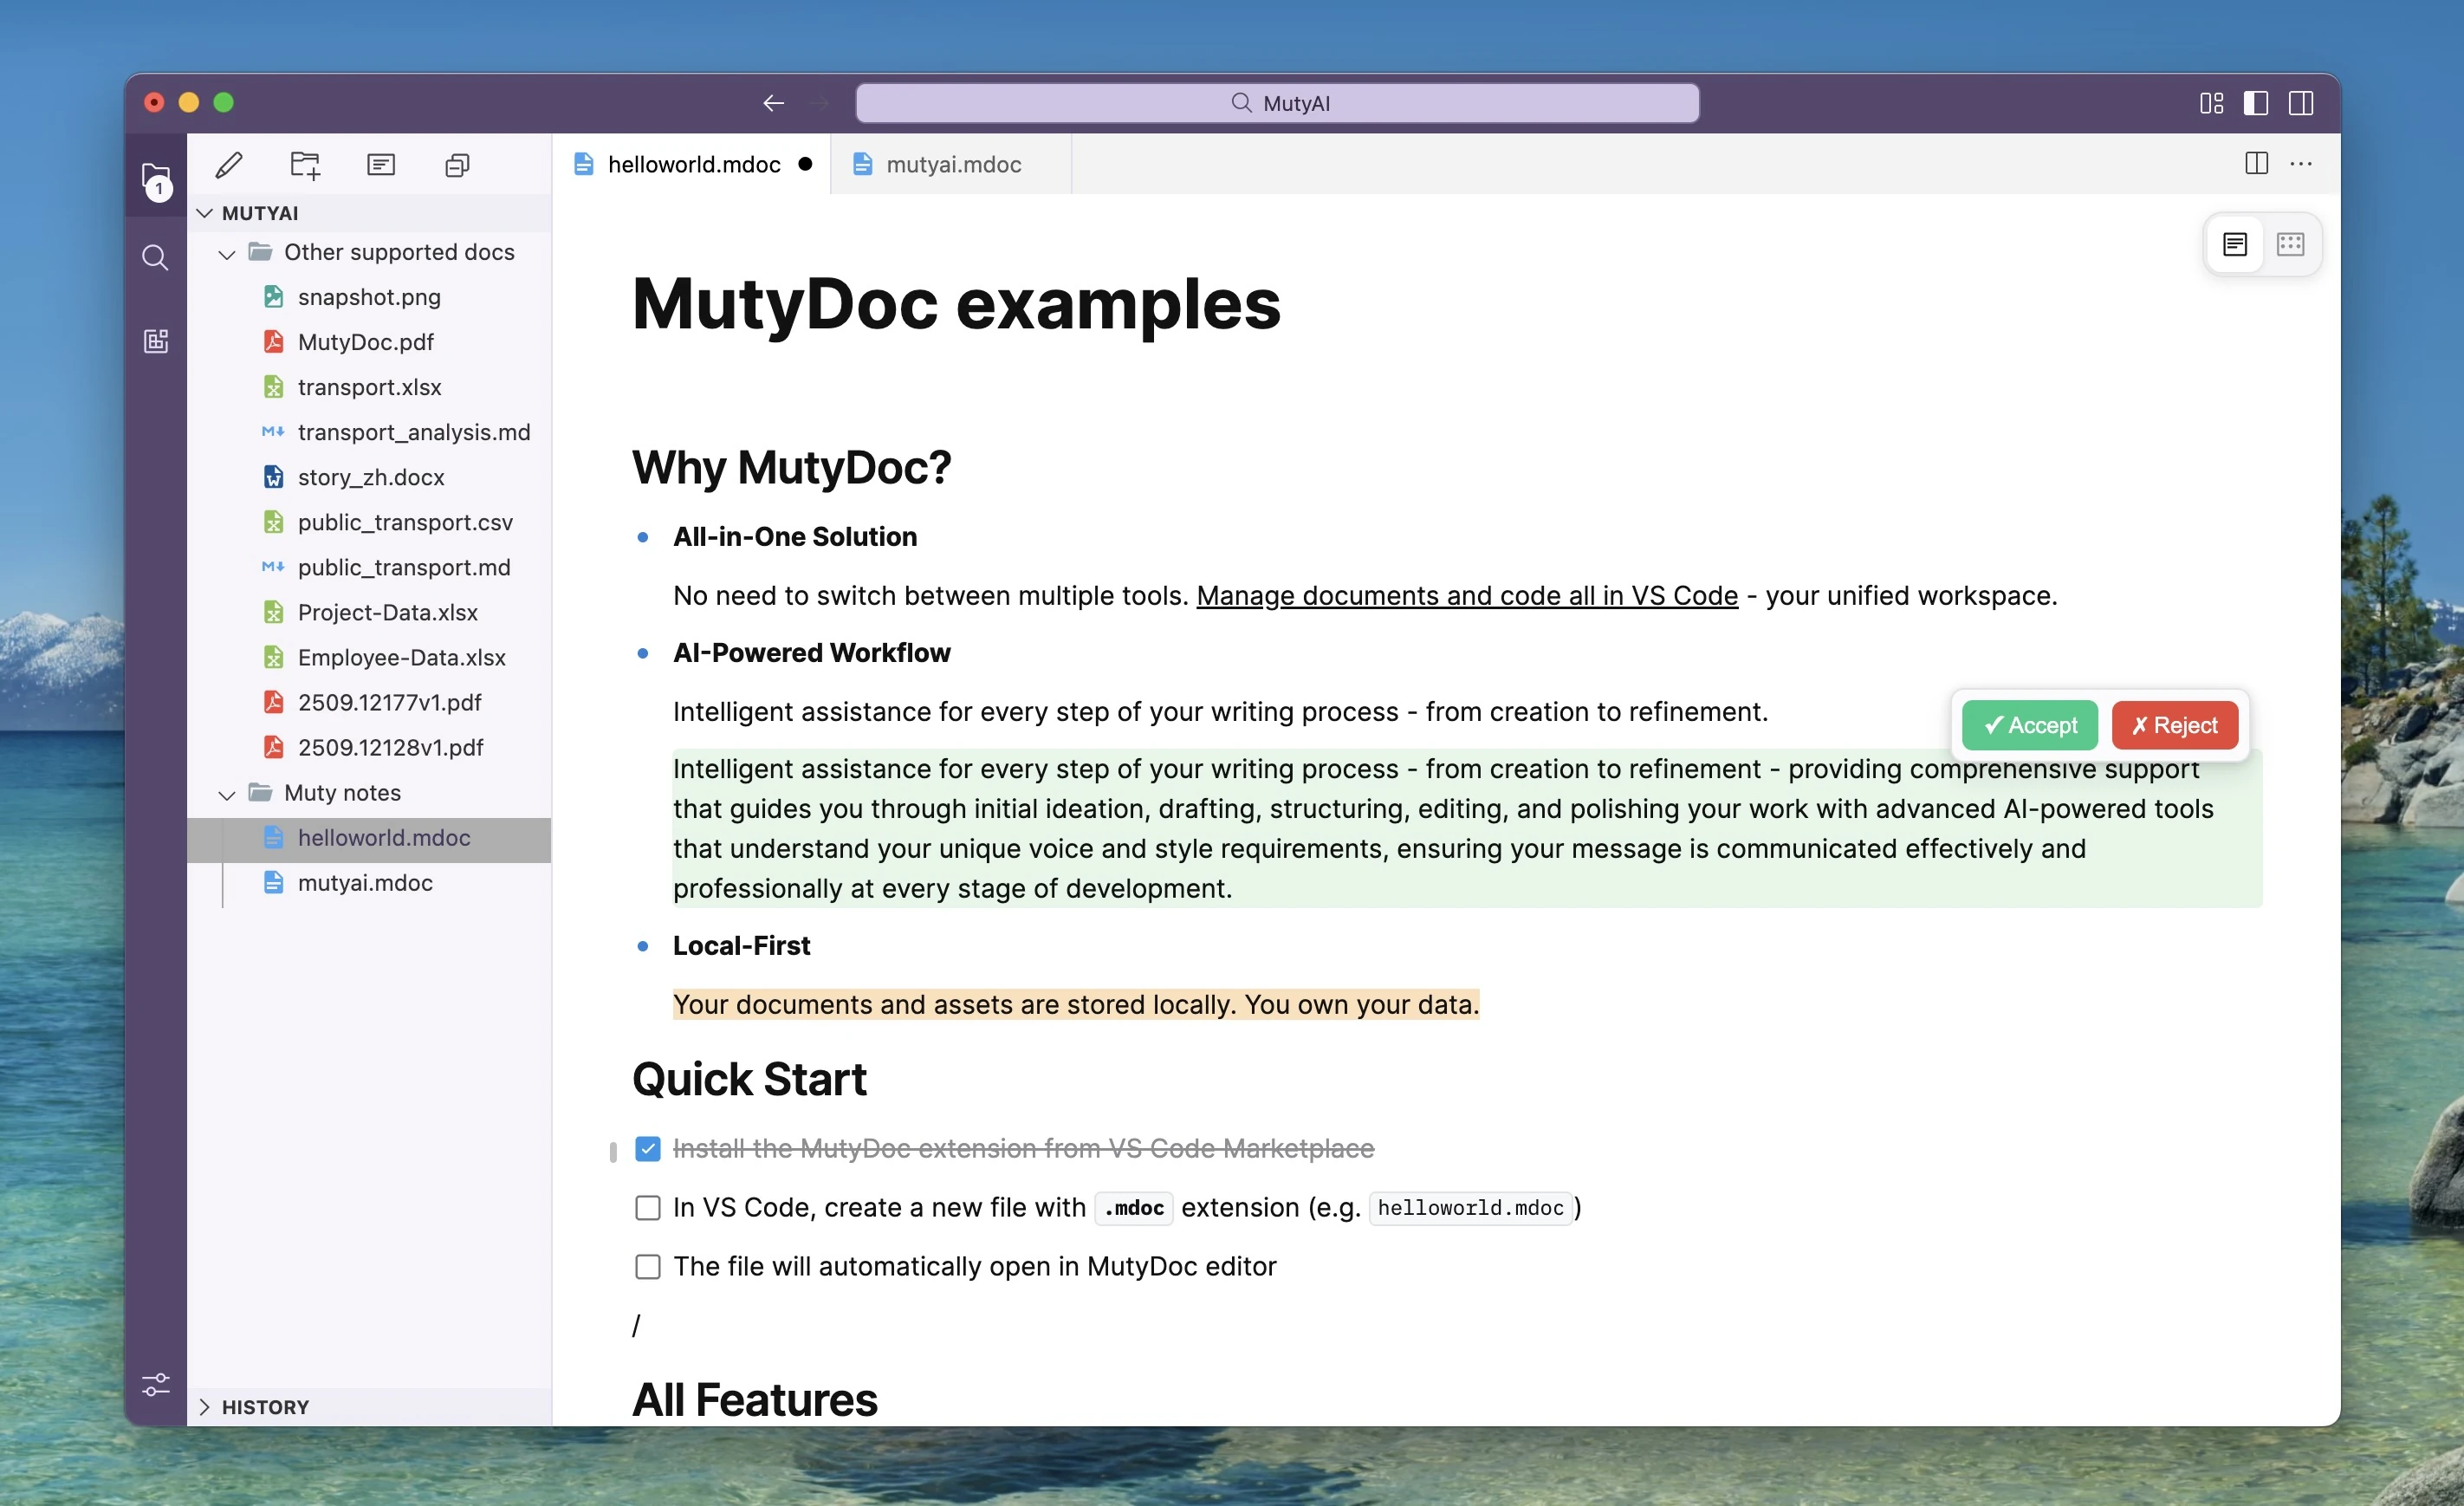This screenshot has height=1506, width=2464.
Task: Click the pencil new note icon
Action: (x=229, y=164)
